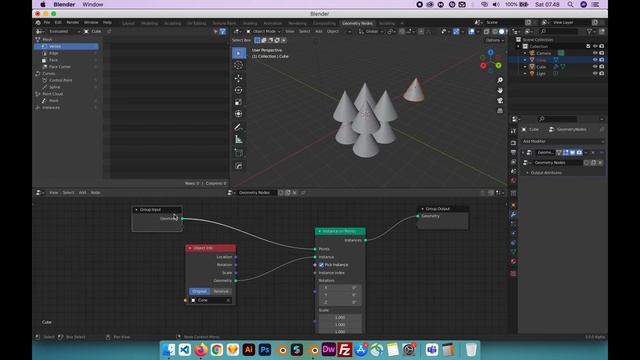Image resolution: width=640 pixels, height=360 pixels.
Task: Switch to the Geometry Nodes workspace tab
Action: click(357, 23)
